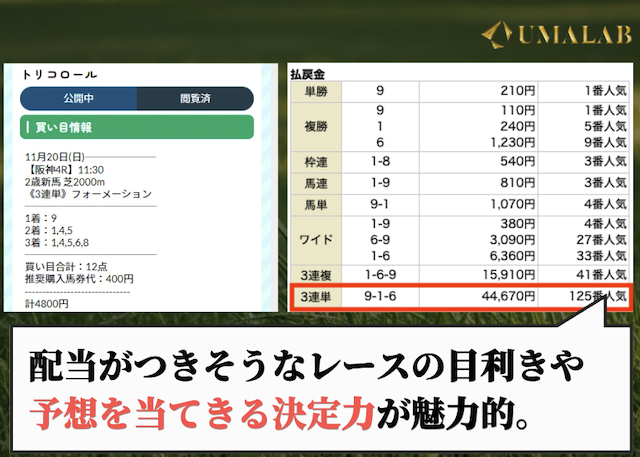The image size is (640, 457).
Task: Click the 馬連 row label
Action: [x=316, y=183]
